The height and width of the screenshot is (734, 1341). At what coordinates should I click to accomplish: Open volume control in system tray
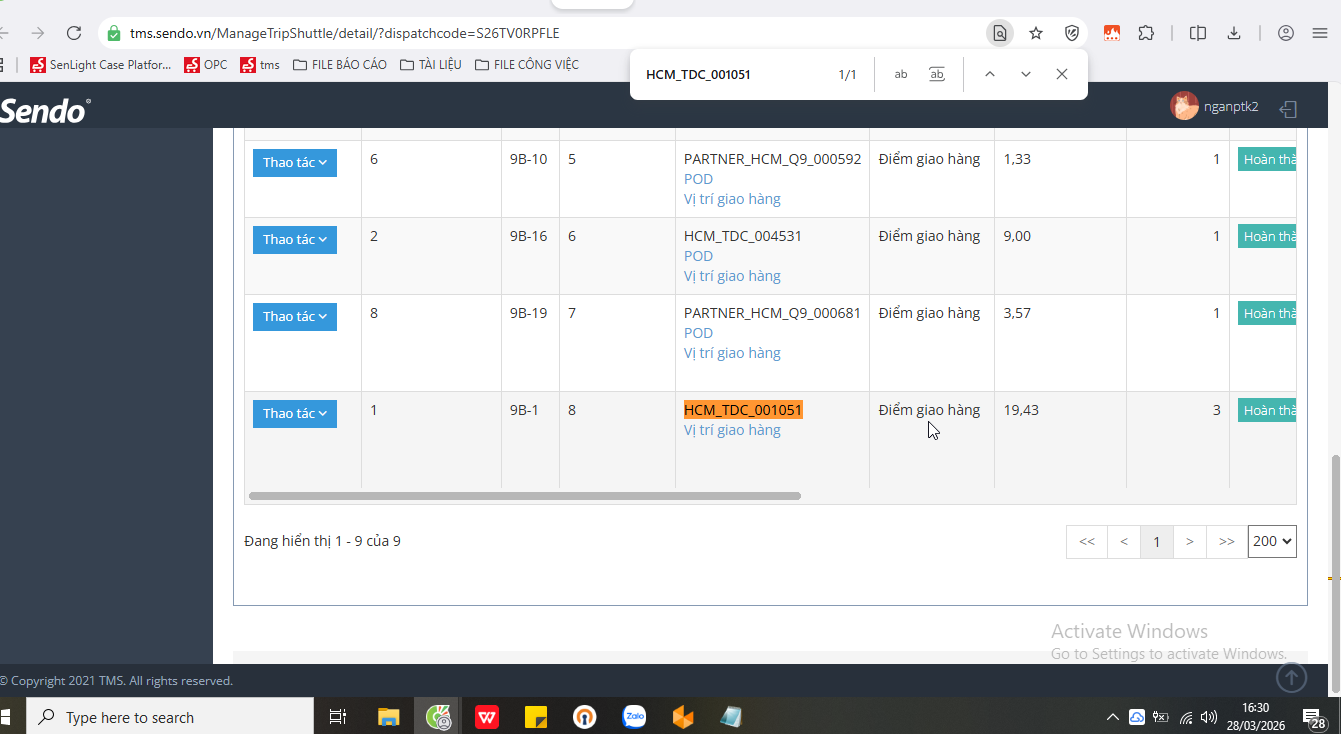click(x=1209, y=717)
